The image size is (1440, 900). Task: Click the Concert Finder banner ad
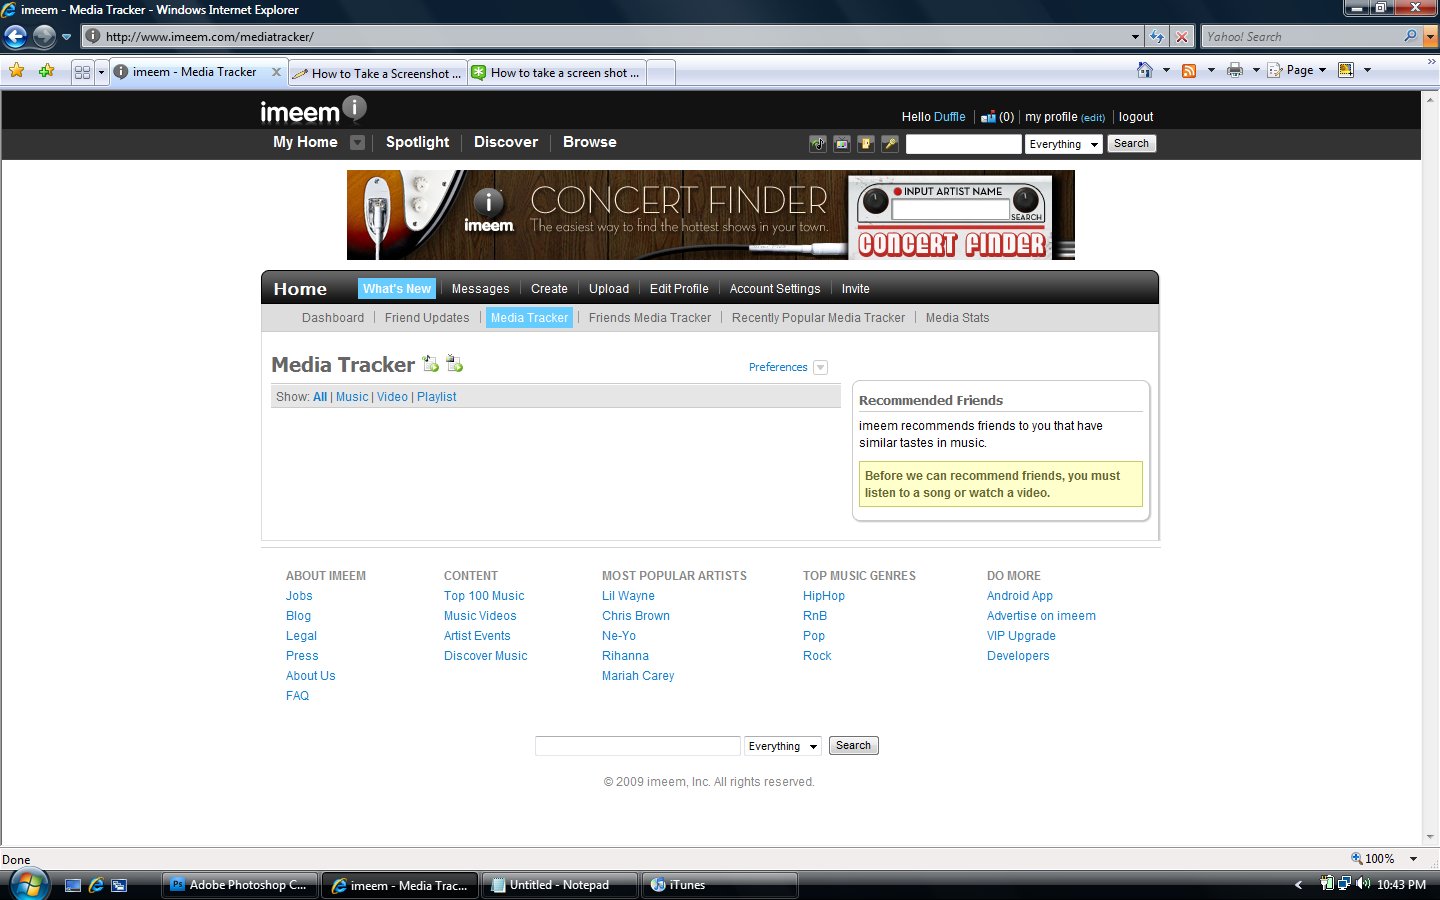[711, 215]
